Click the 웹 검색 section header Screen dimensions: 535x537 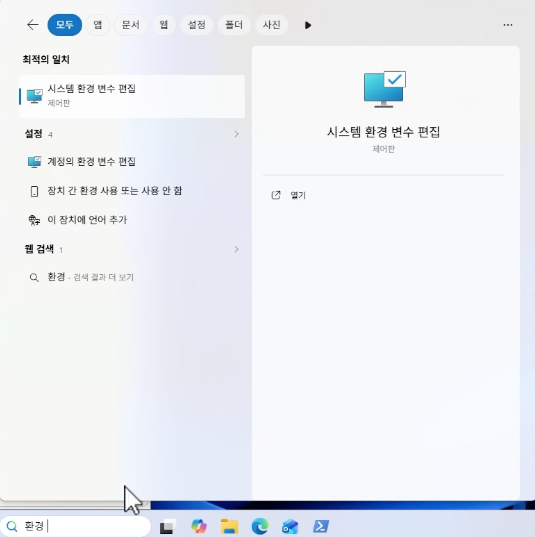point(39,249)
